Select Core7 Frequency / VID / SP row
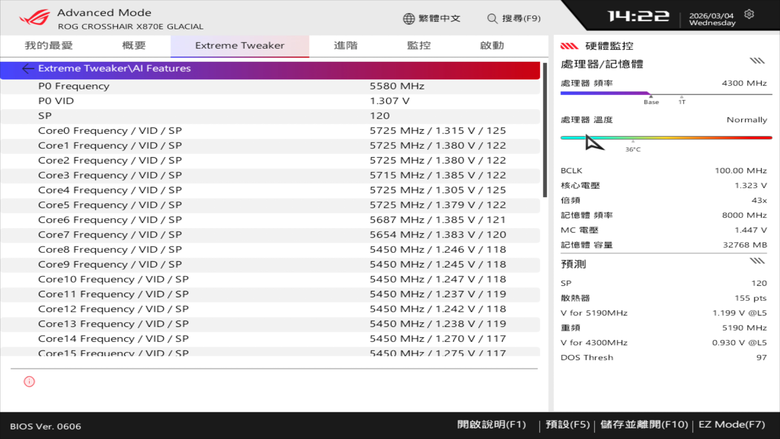780x439 pixels. 270,235
